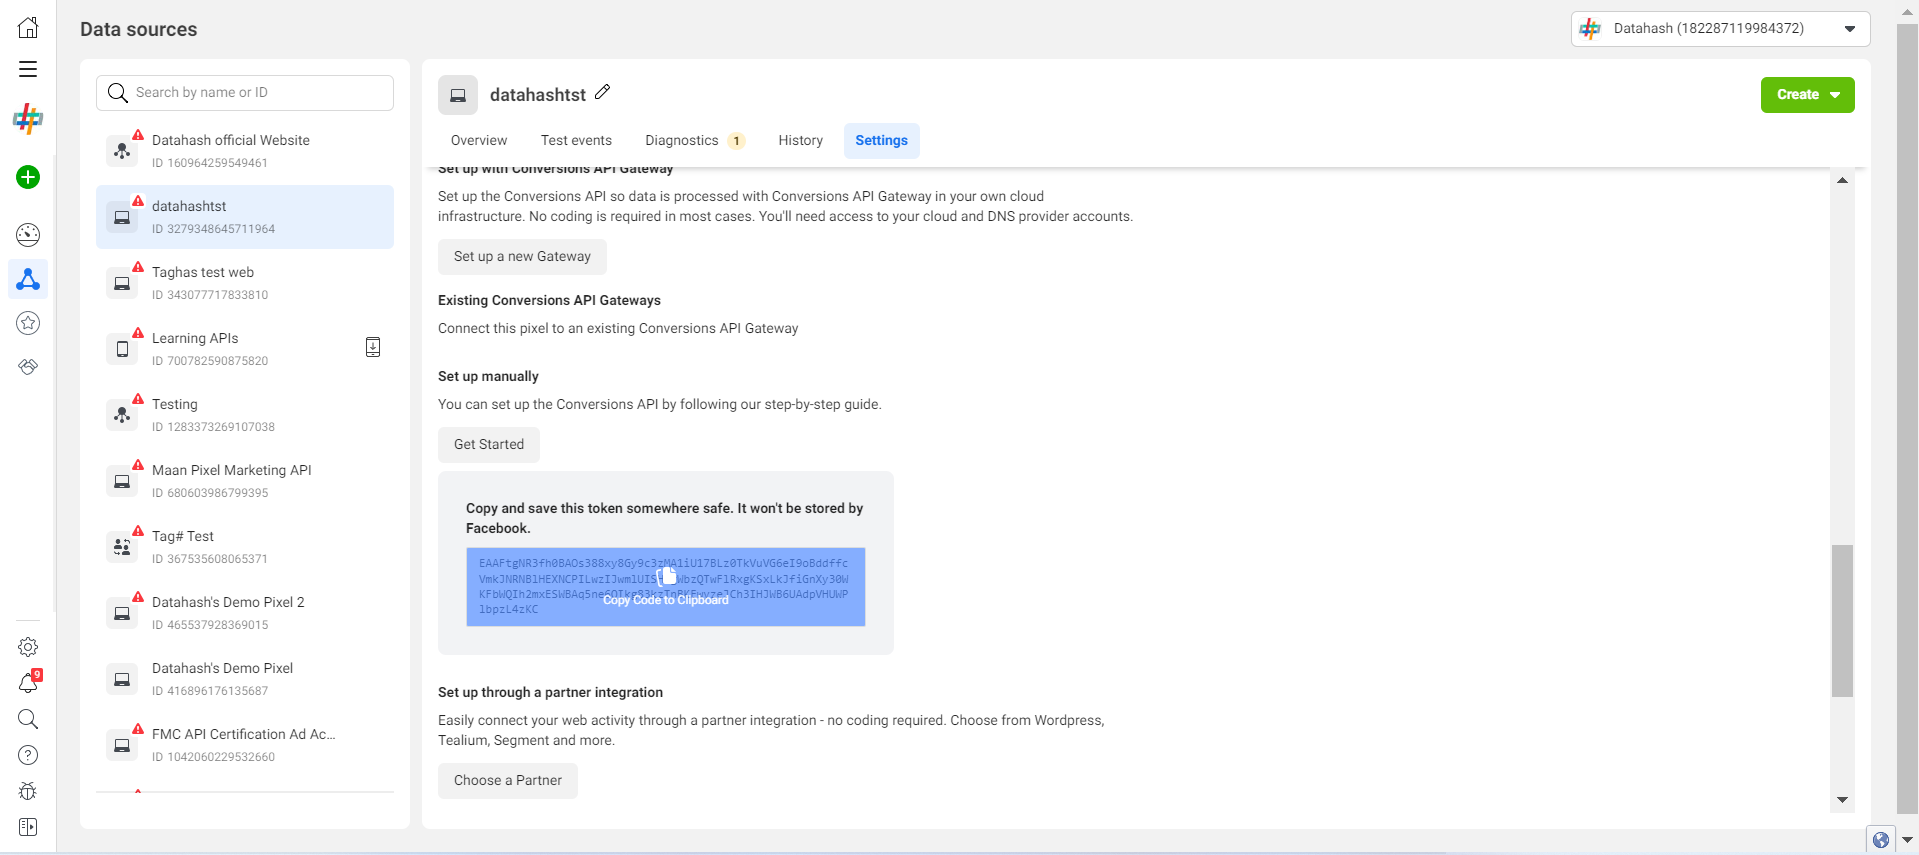Click Set up a new Gateway button
This screenshot has height=855, width=1919.
pyautogui.click(x=522, y=257)
